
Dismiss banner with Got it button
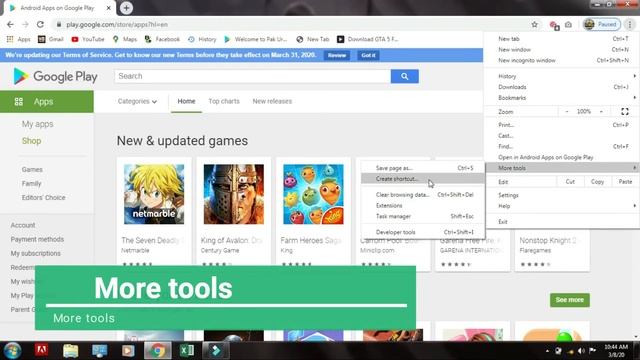point(368,55)
